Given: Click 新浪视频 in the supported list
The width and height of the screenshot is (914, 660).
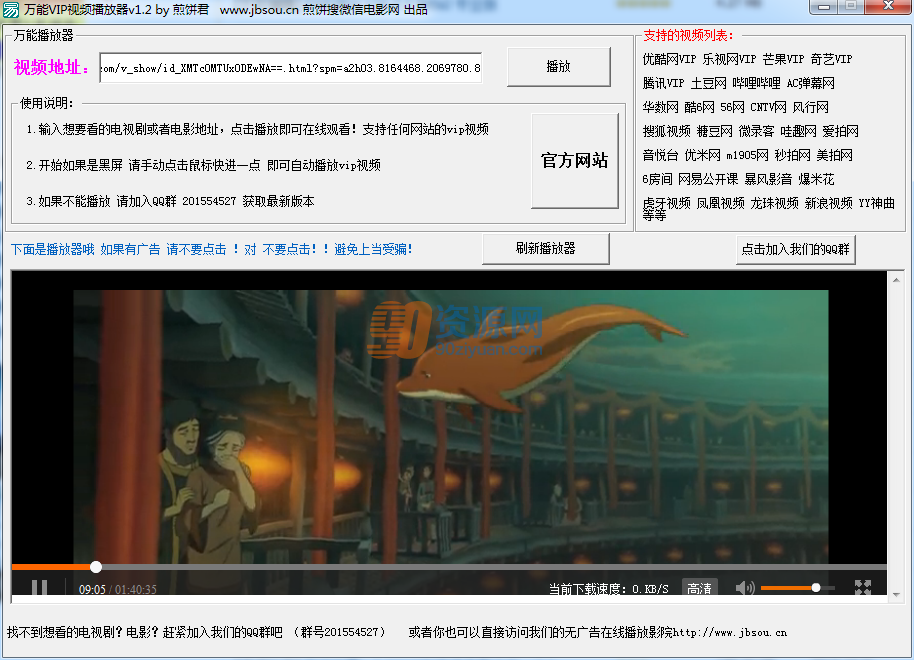Looking at the screenshot, I should point(828,203).
